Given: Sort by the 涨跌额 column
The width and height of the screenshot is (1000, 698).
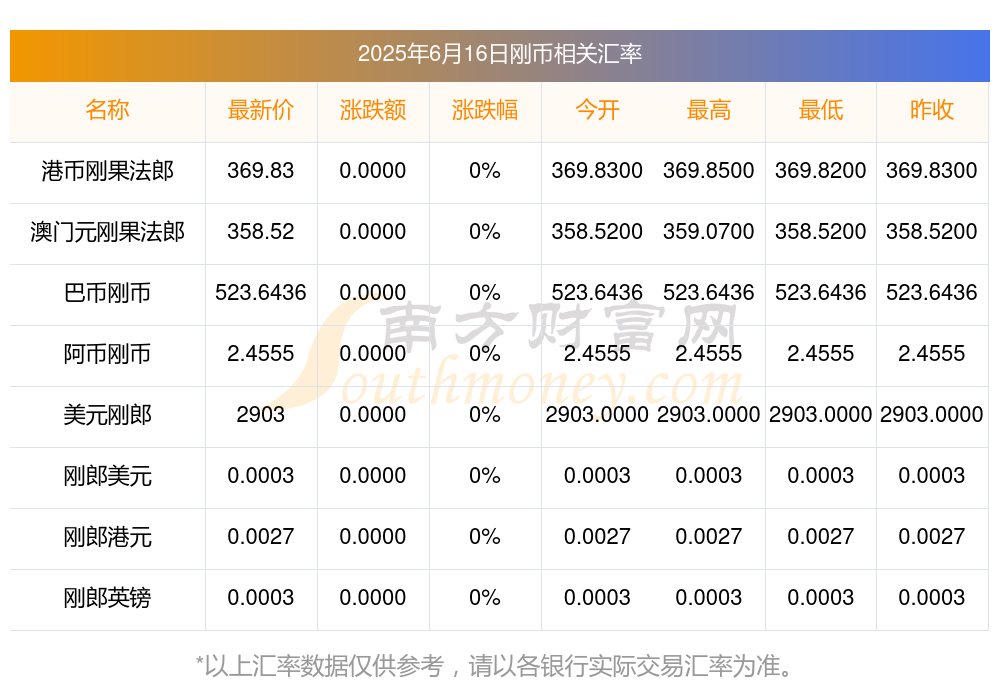Looking at the screenshot, I should tap(373, 110).
